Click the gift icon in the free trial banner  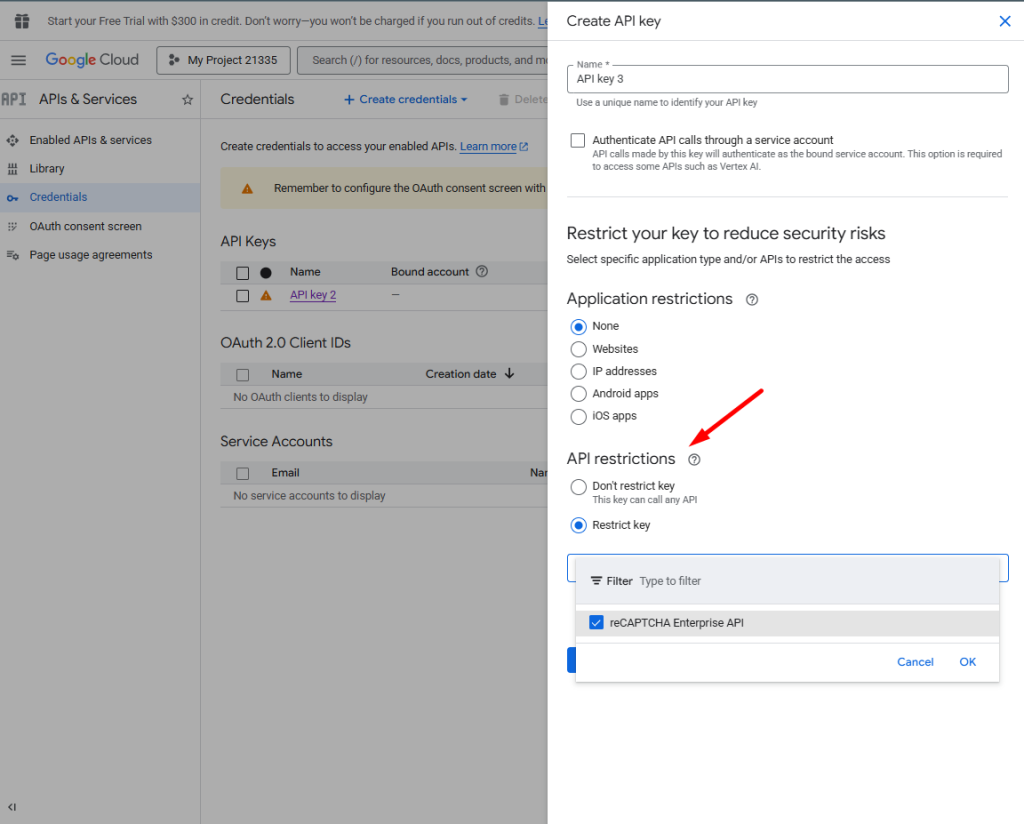[22, 21]
